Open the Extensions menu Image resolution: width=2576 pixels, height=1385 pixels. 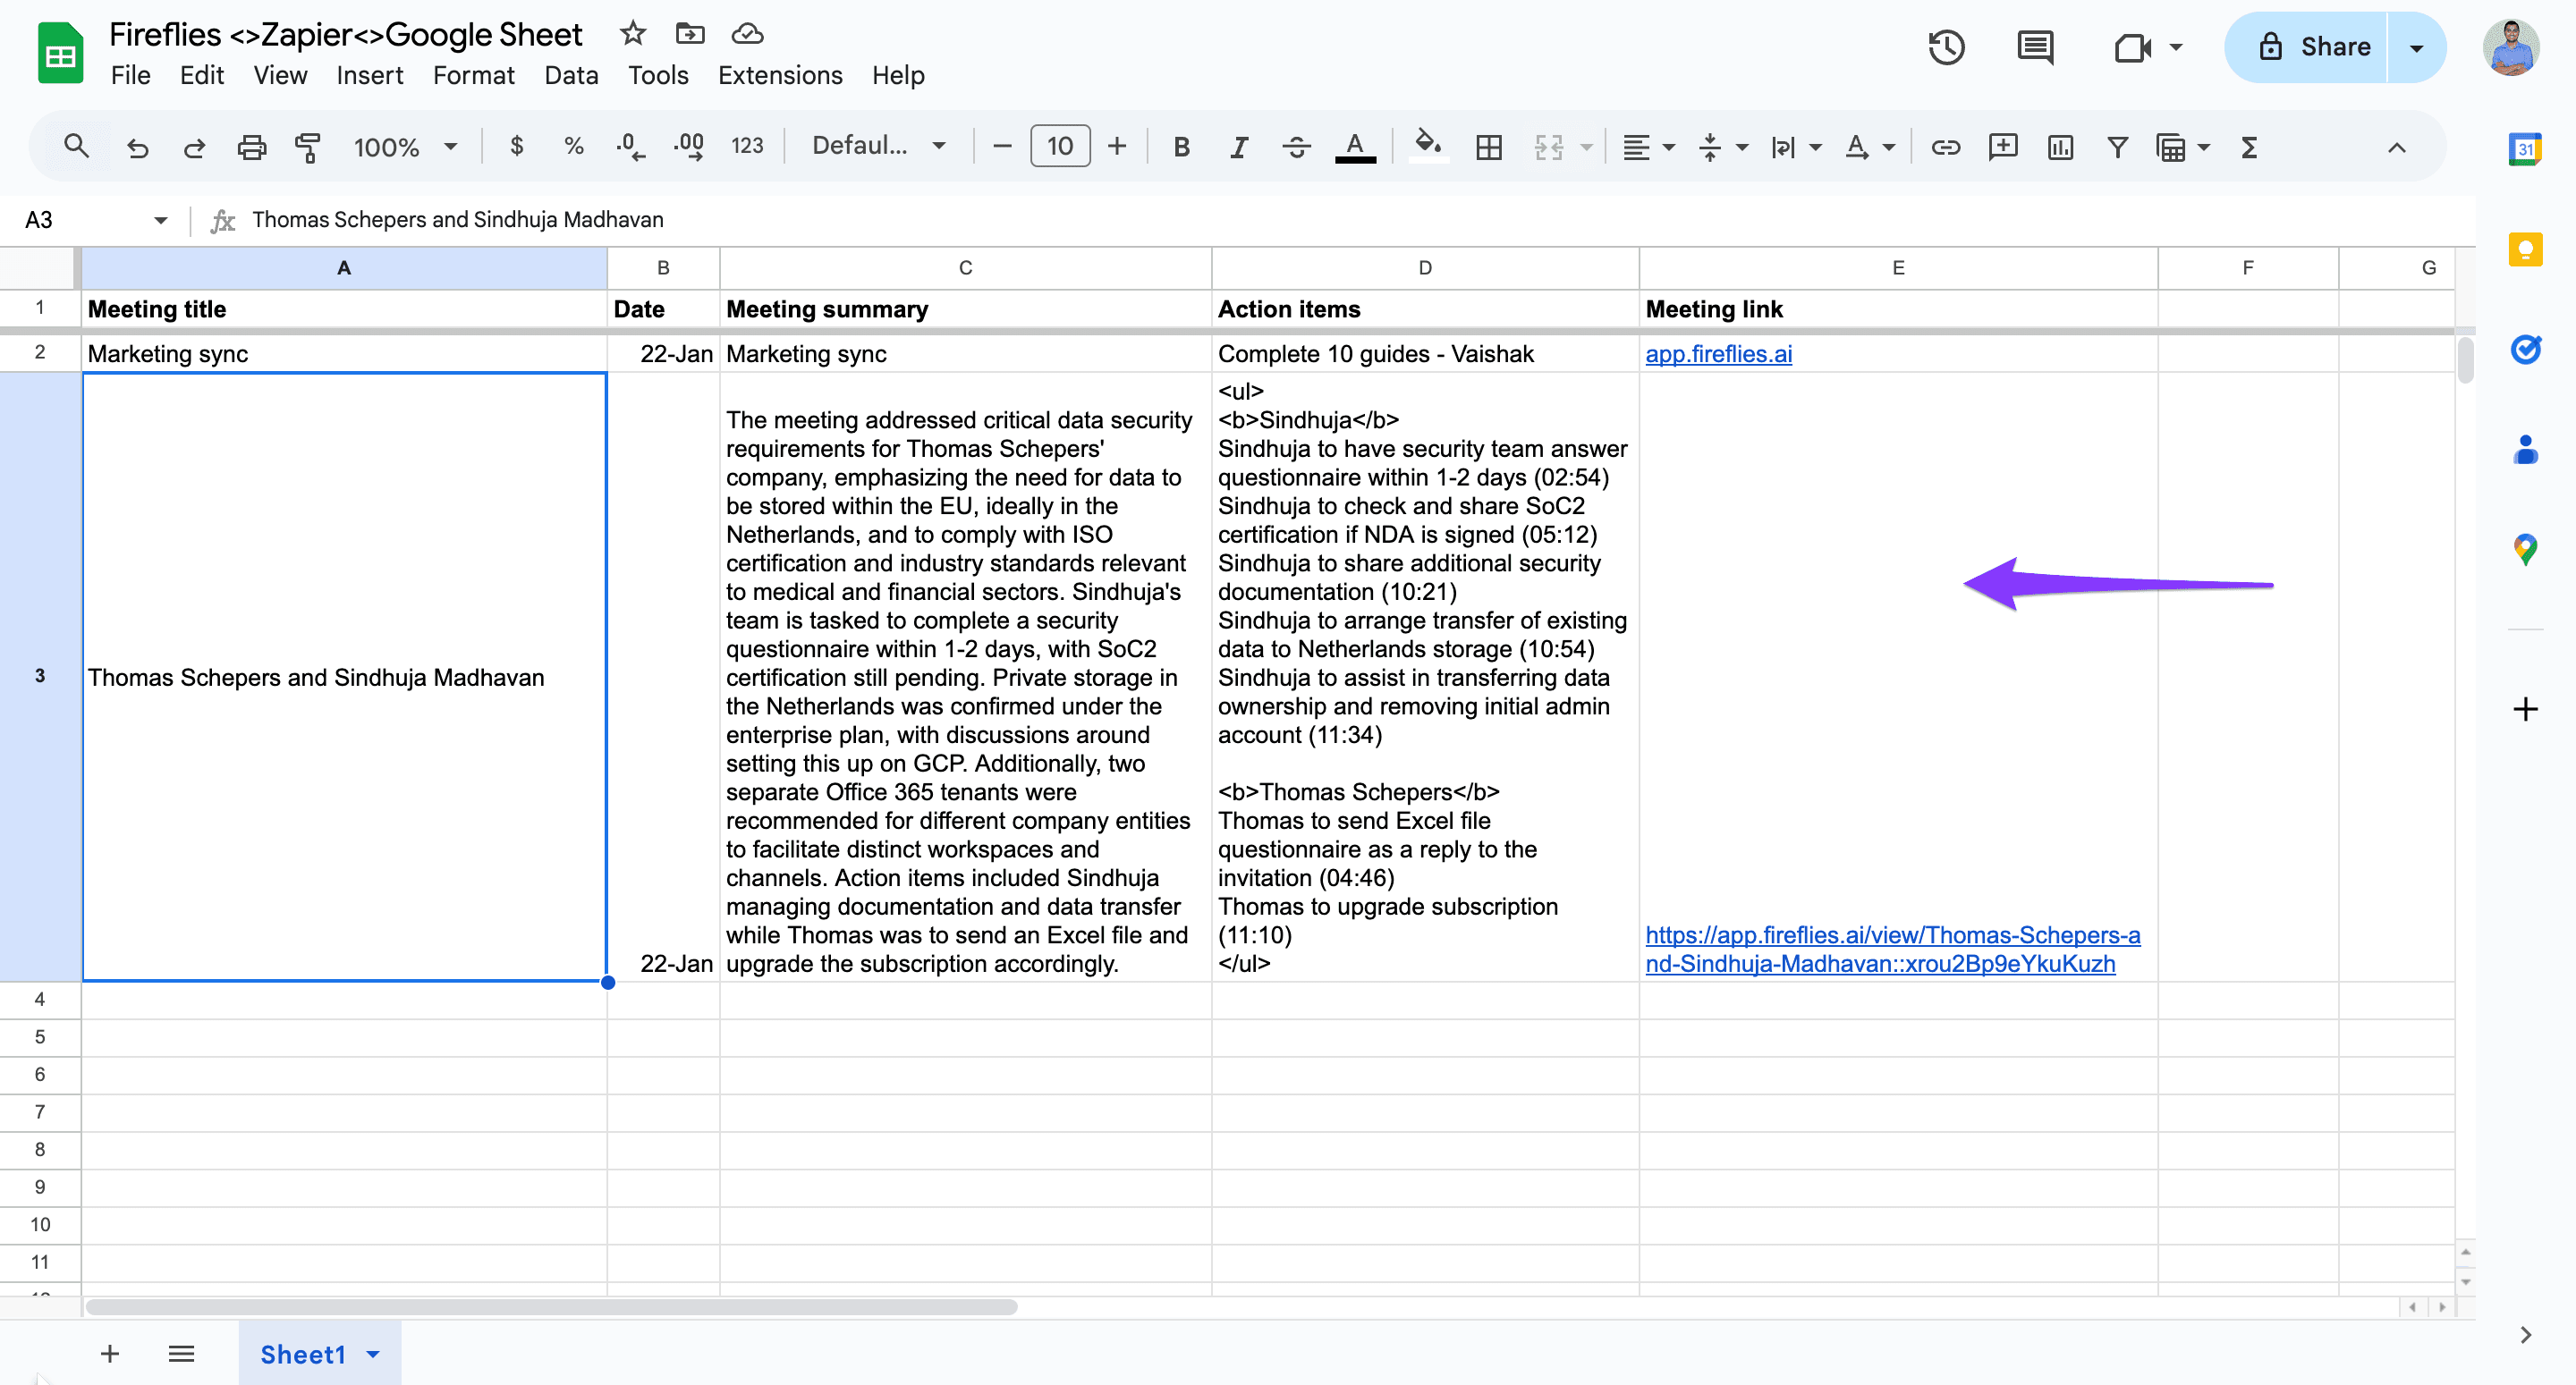(x=780, y=75)
